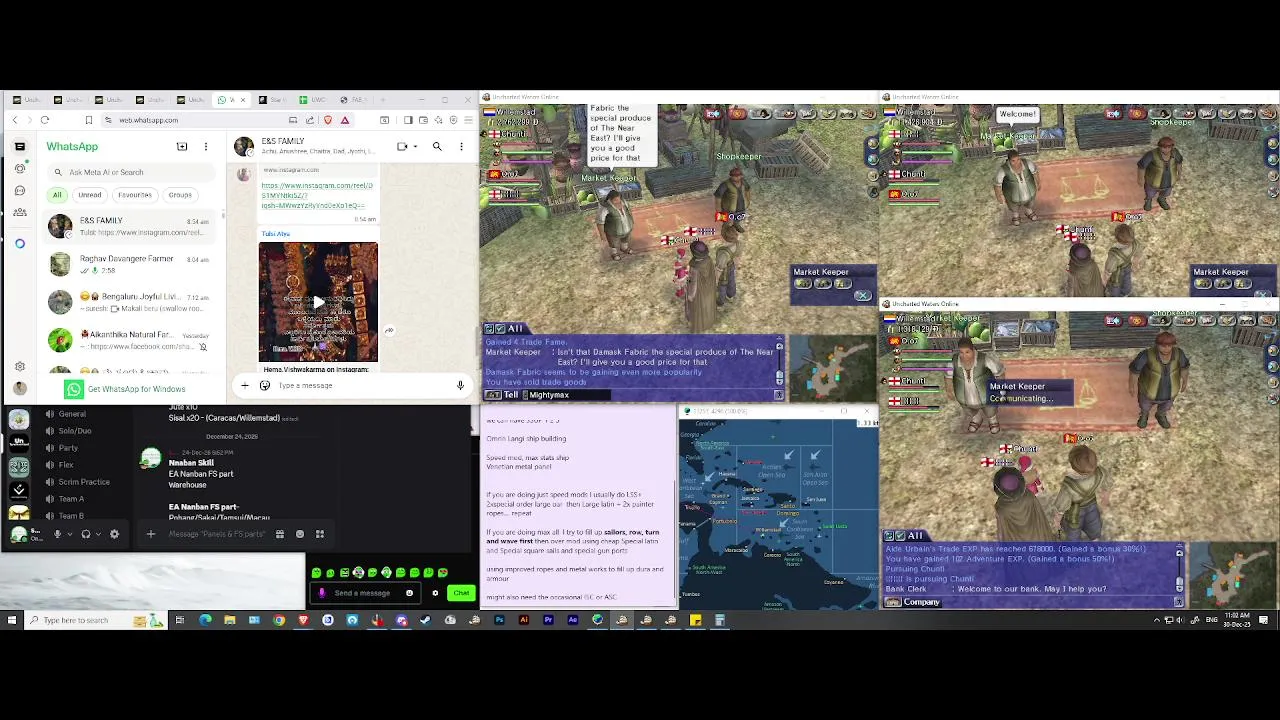Focus the Ask Meta AI or Search box
This screenshot has height=720, width=1280.
tap(130, 172)
